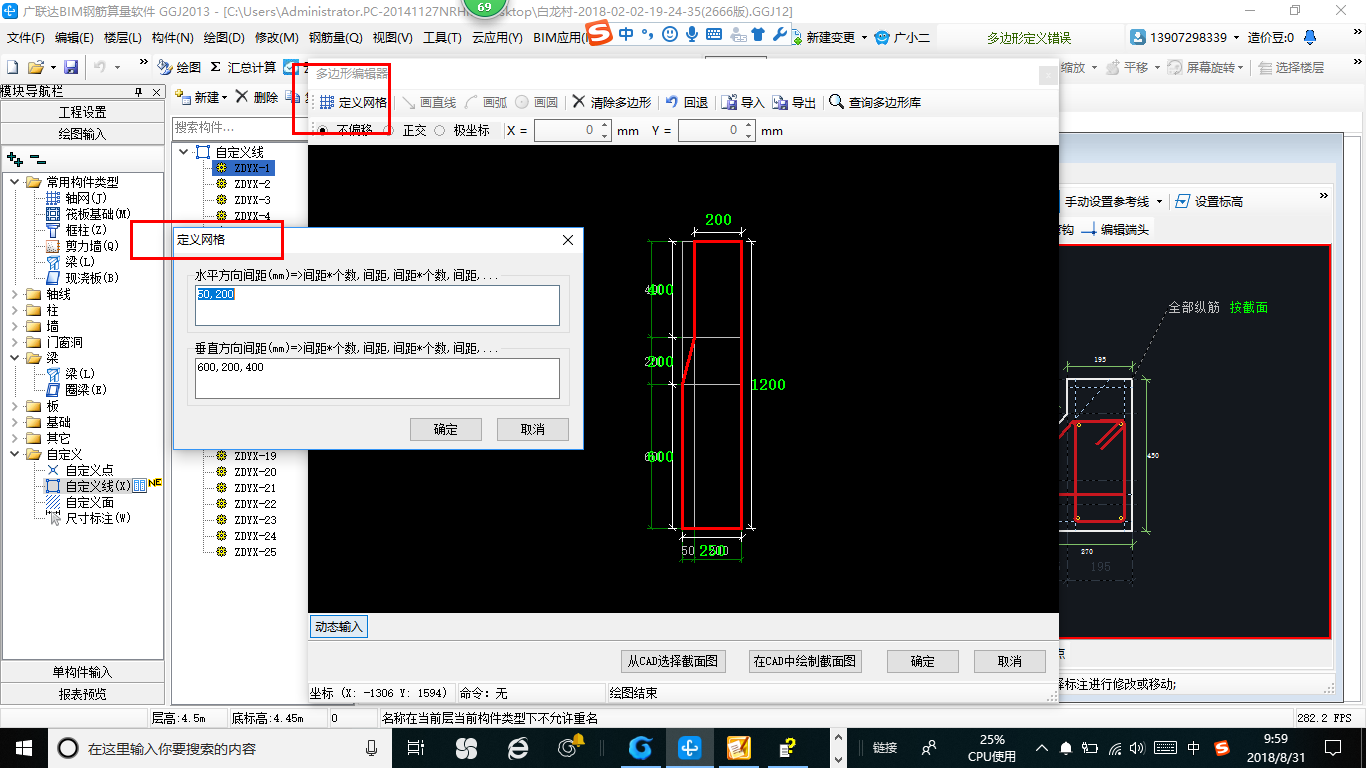Image resolution: width=1366 pixels, height=768 pixels.
Task: Click the 水平方向间距 input field
Action: click(377, 305)
